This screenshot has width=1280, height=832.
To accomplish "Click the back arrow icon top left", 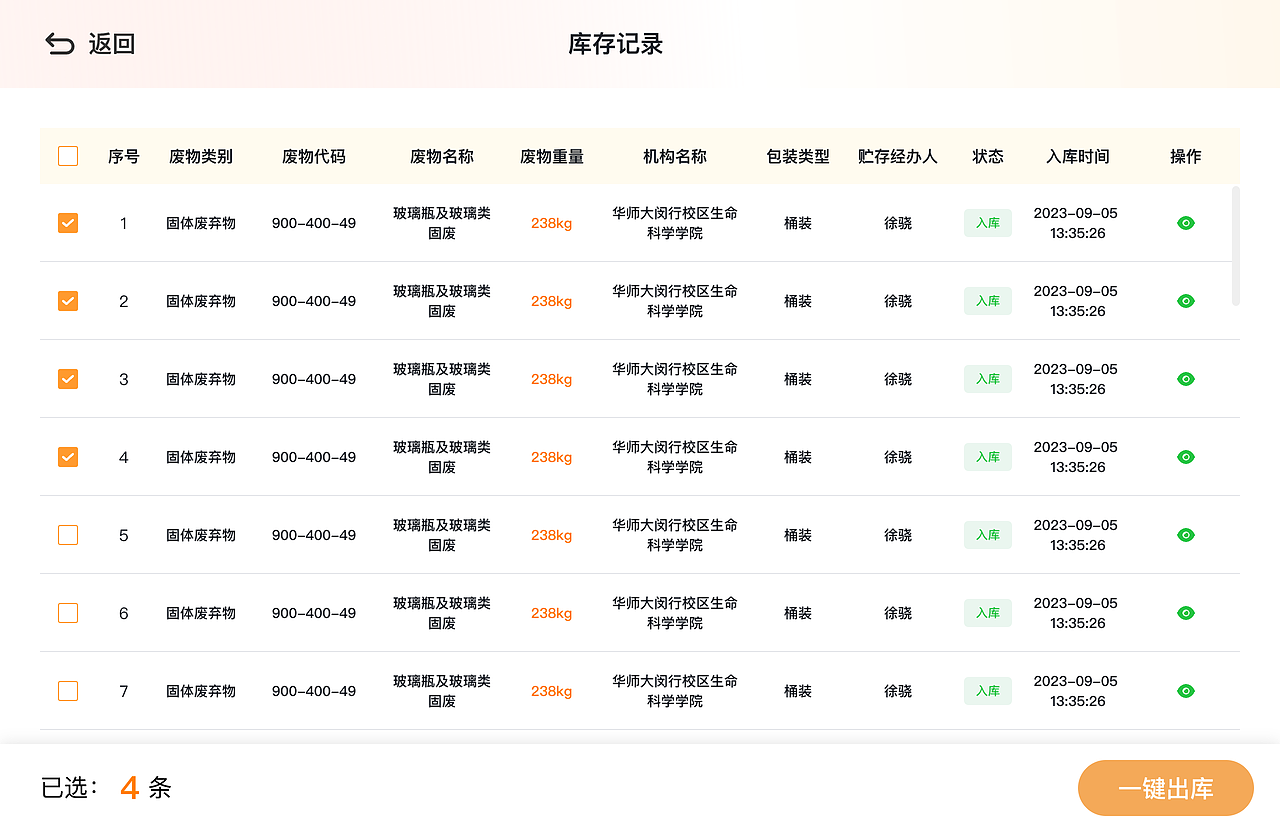I will (59, 44).
